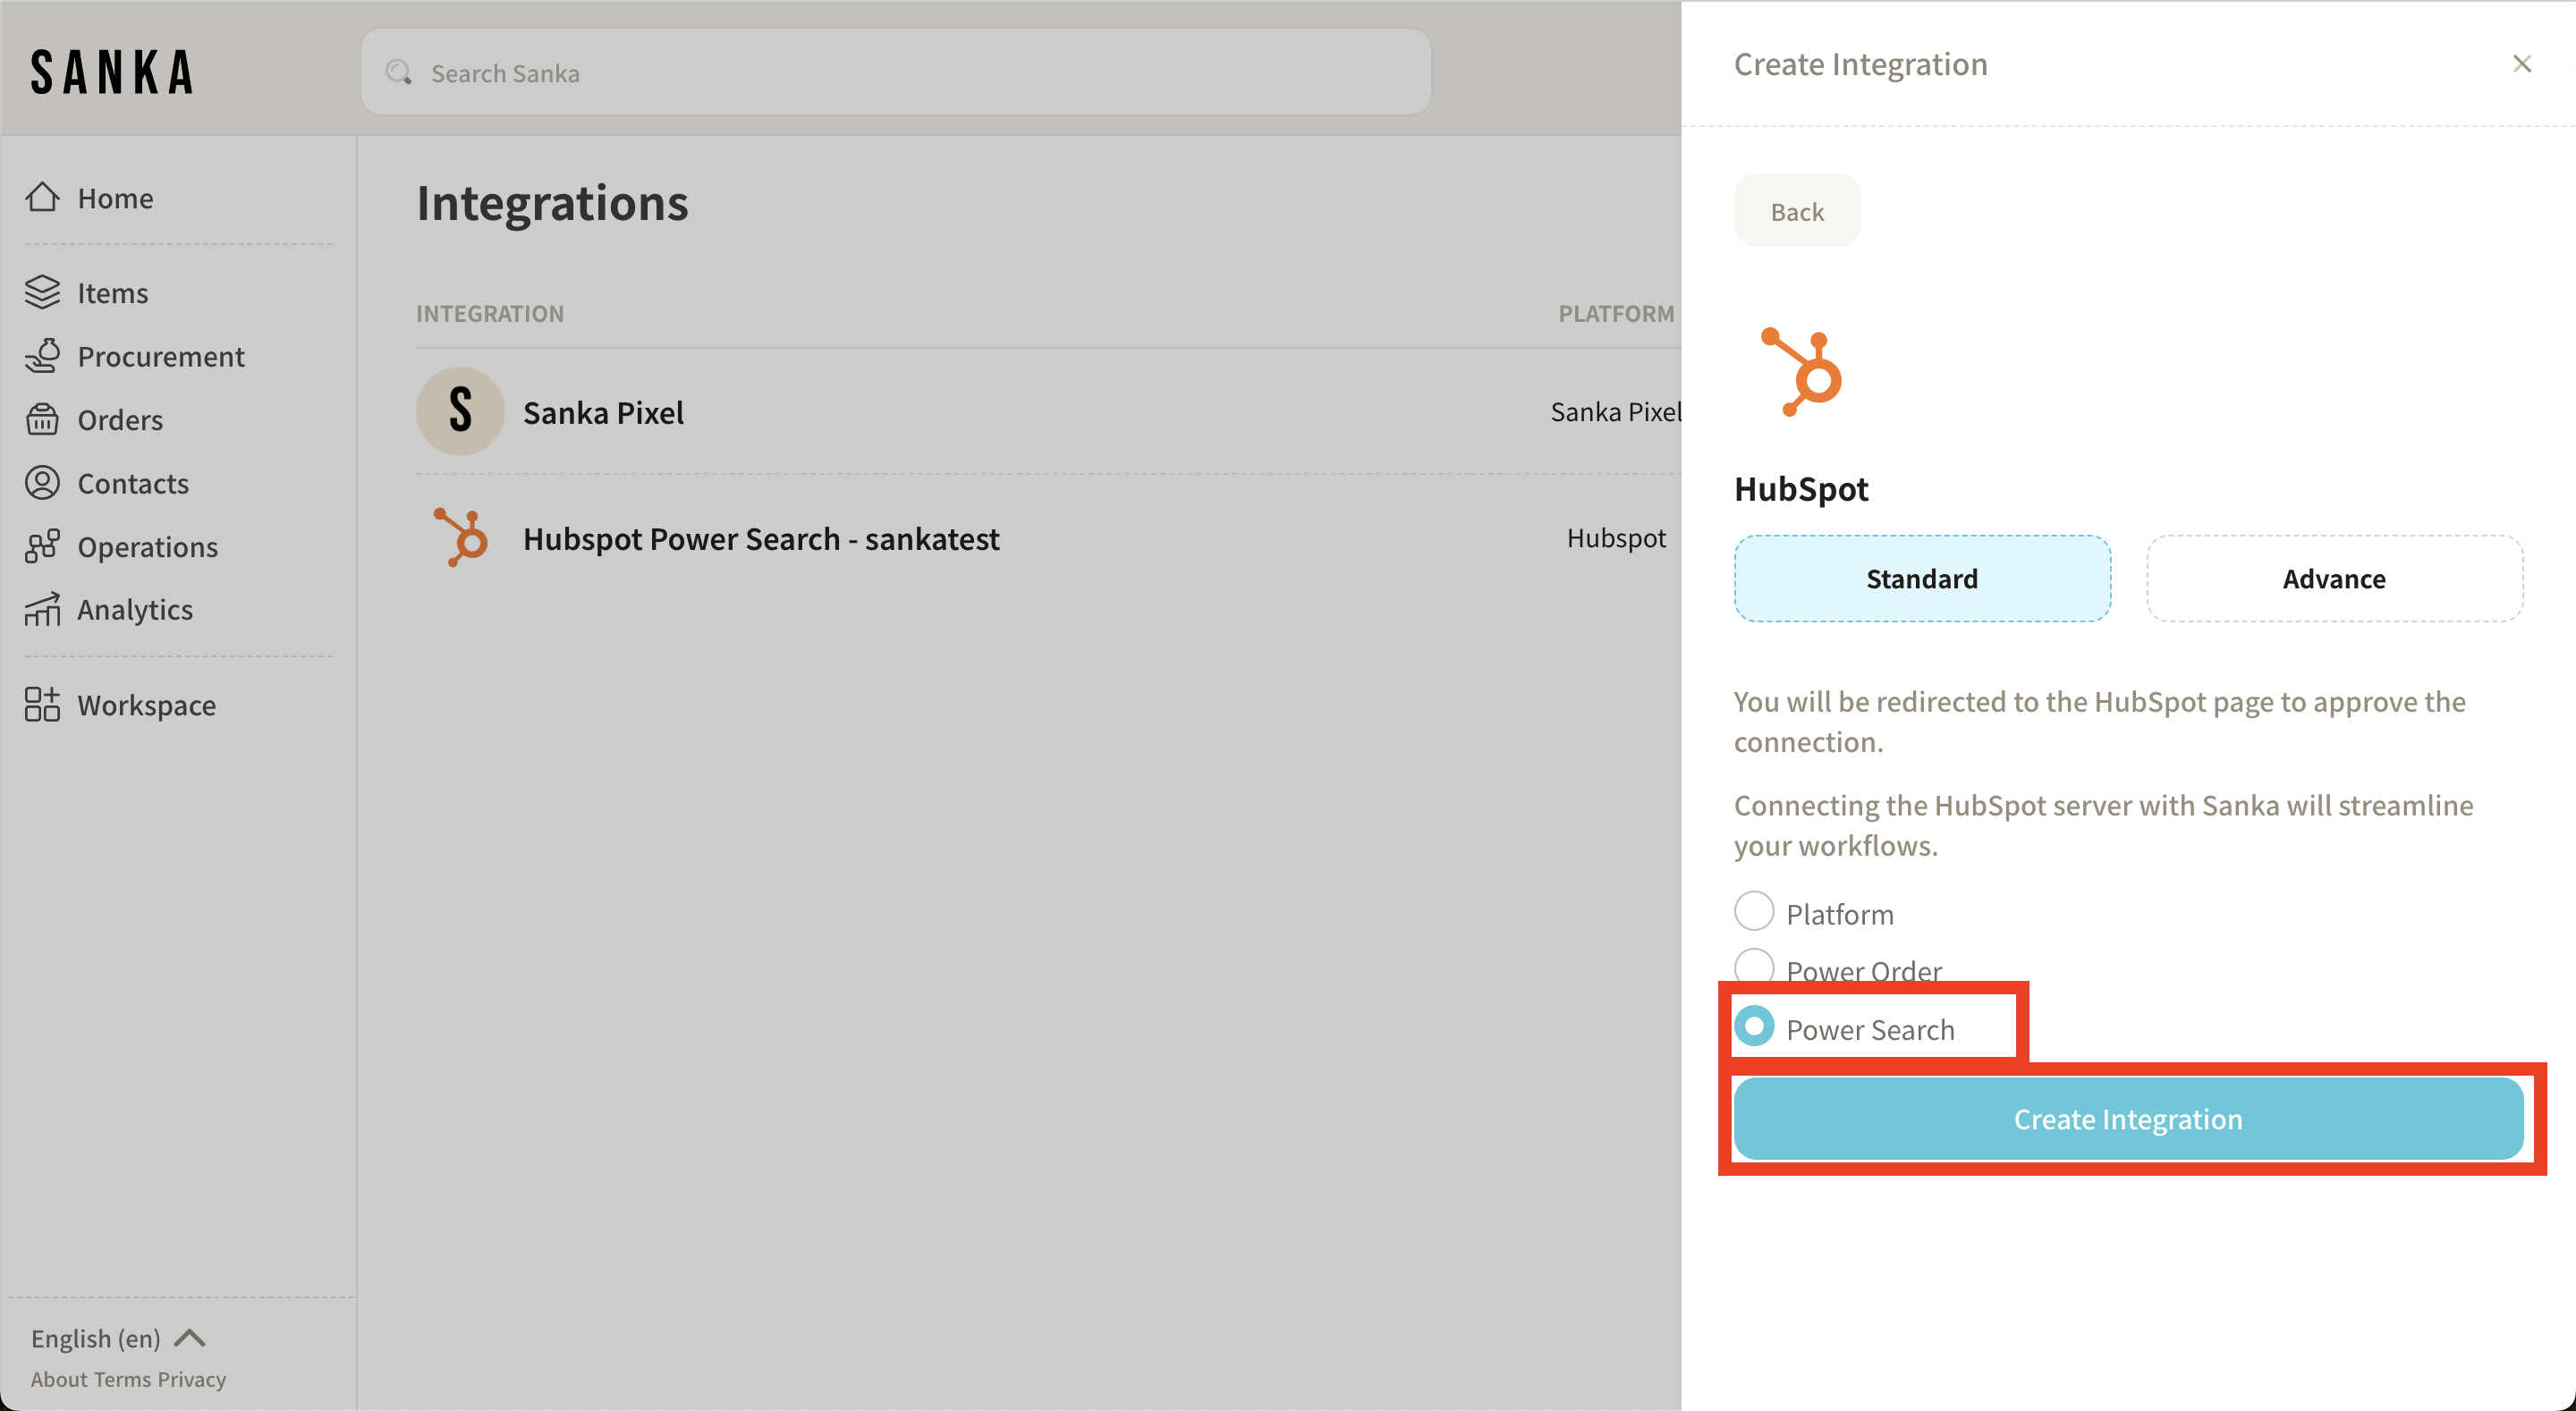Click the Operations nodes icon
Image resolution: width=2576 pixels, height=1411 pixels.
42,546
